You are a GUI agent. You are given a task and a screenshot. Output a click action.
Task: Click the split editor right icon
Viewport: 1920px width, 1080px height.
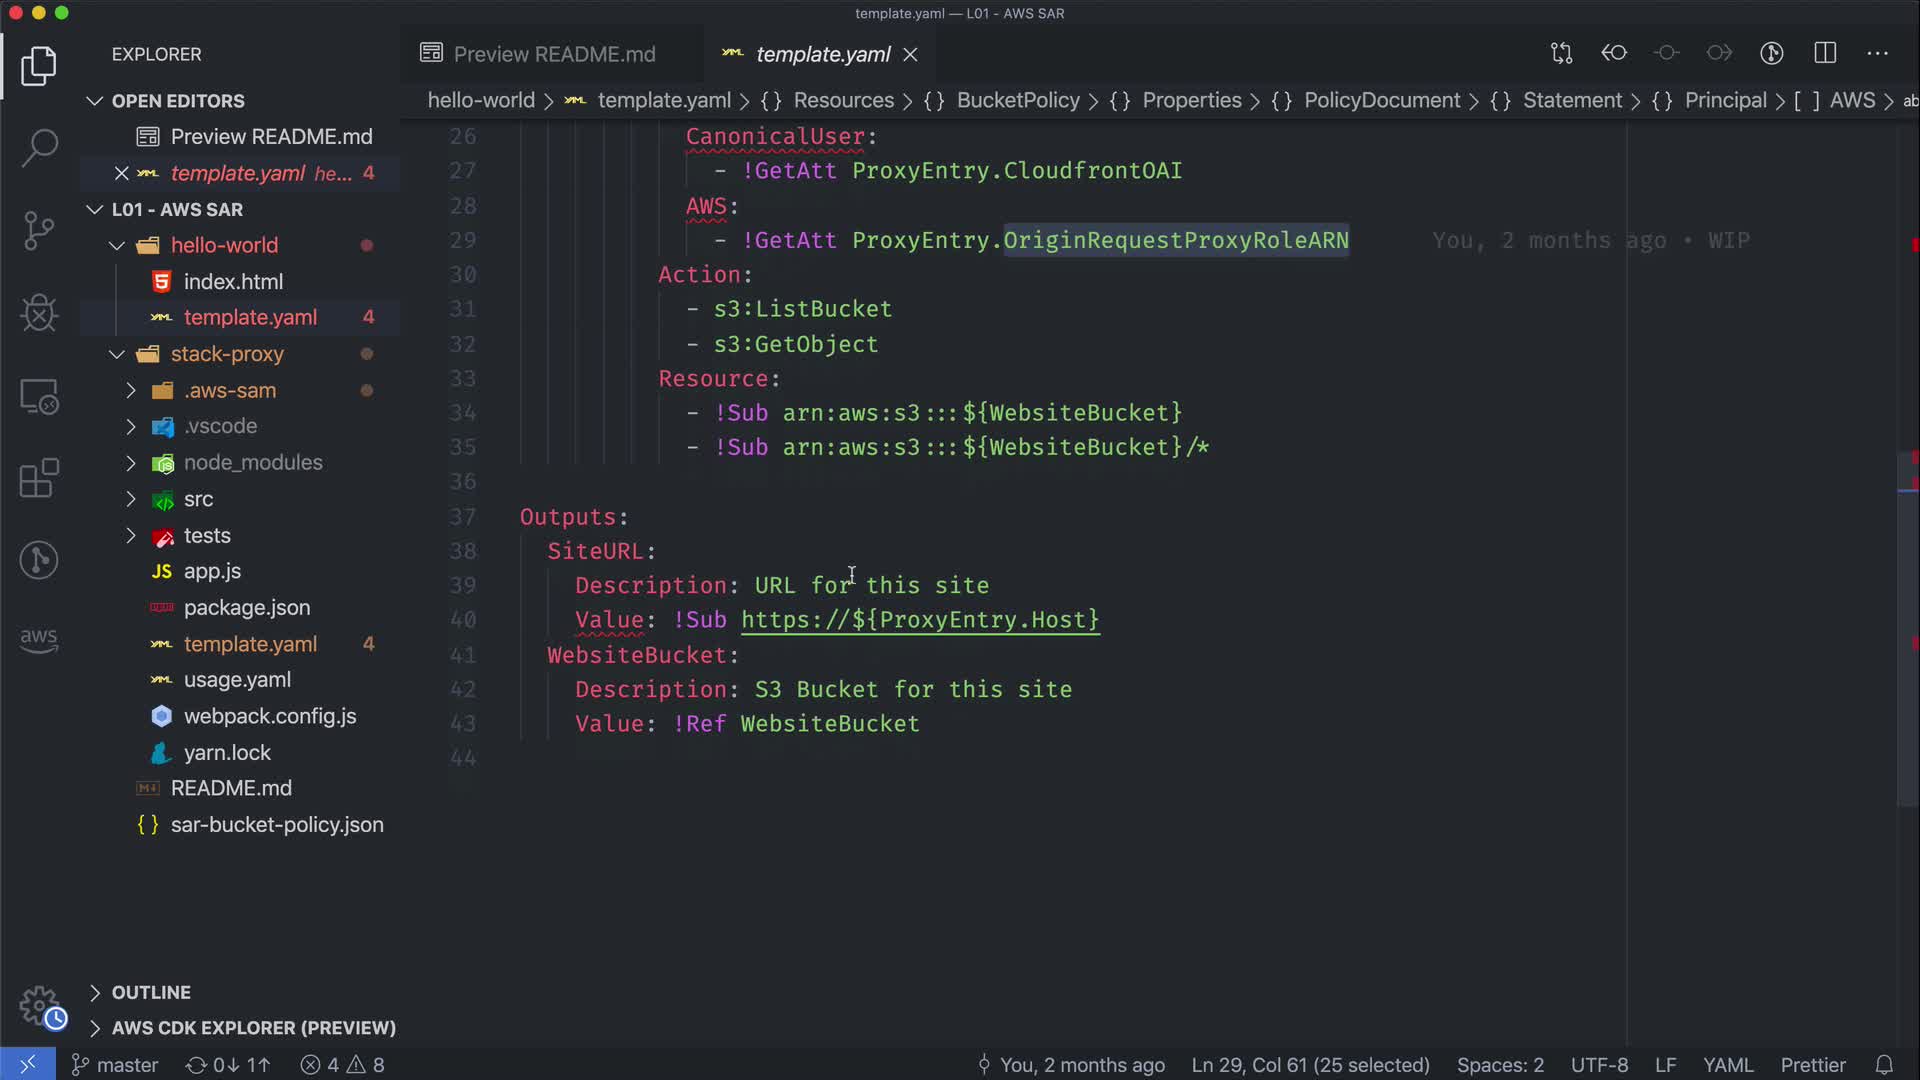click(1825, 53)
